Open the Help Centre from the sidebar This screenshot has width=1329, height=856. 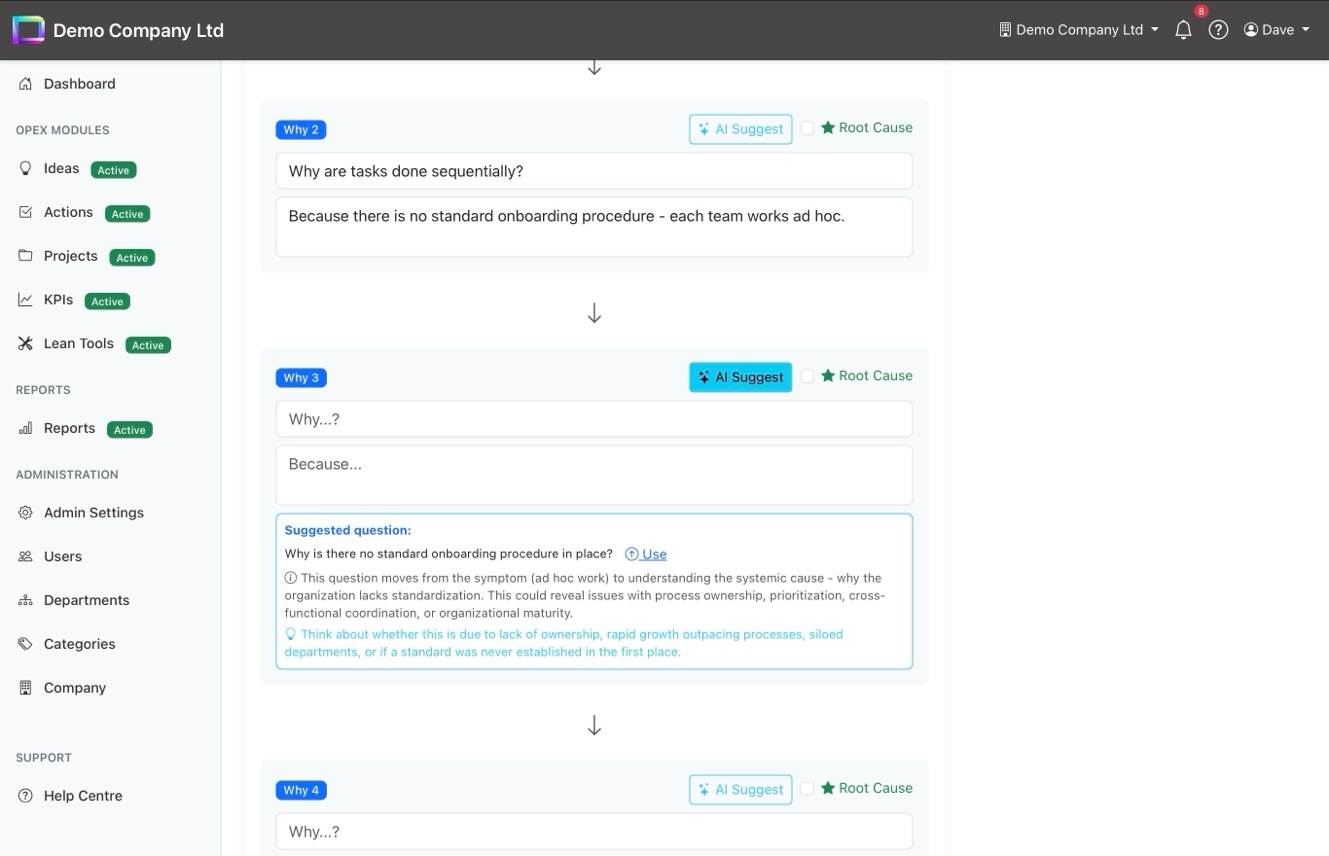tap(80, 795)
